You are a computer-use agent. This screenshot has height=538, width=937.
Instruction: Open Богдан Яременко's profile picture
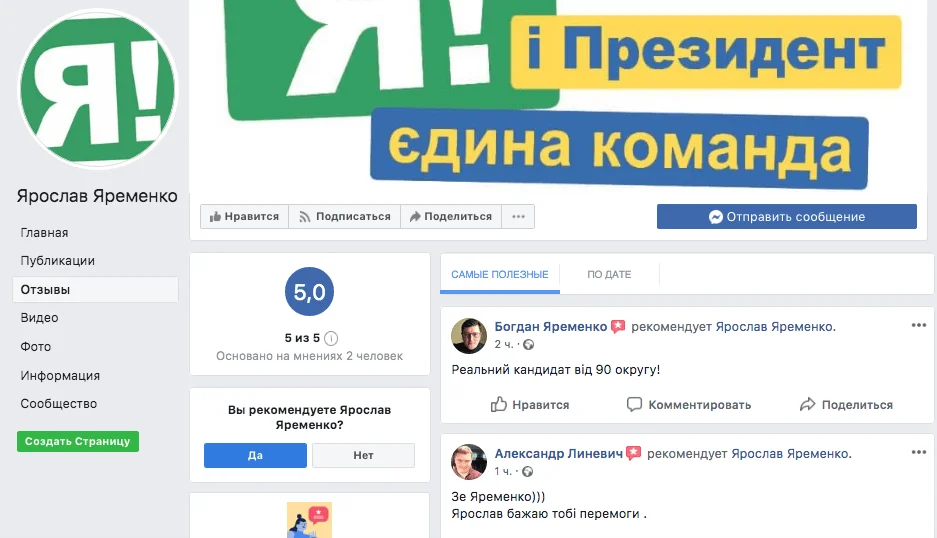coord(468,336)
